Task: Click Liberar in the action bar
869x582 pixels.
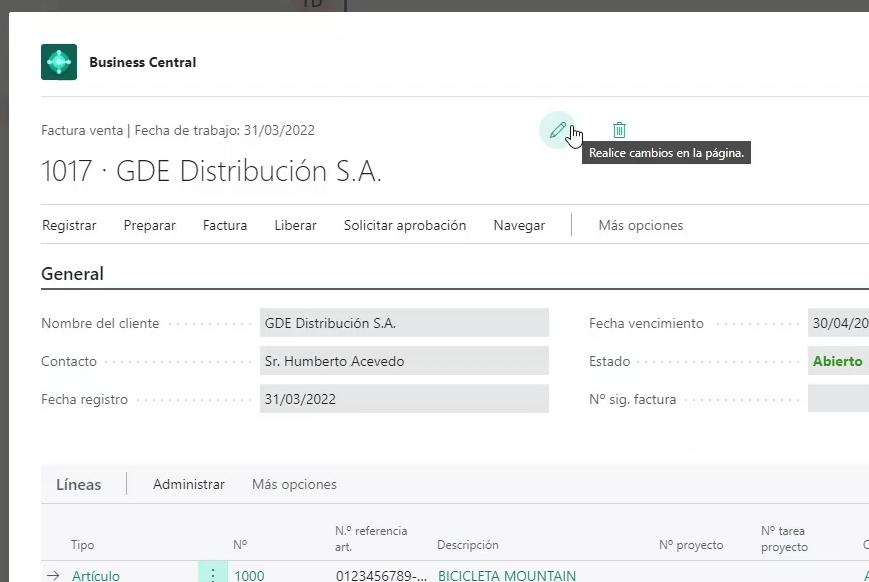Action: [x=295, y=225]
